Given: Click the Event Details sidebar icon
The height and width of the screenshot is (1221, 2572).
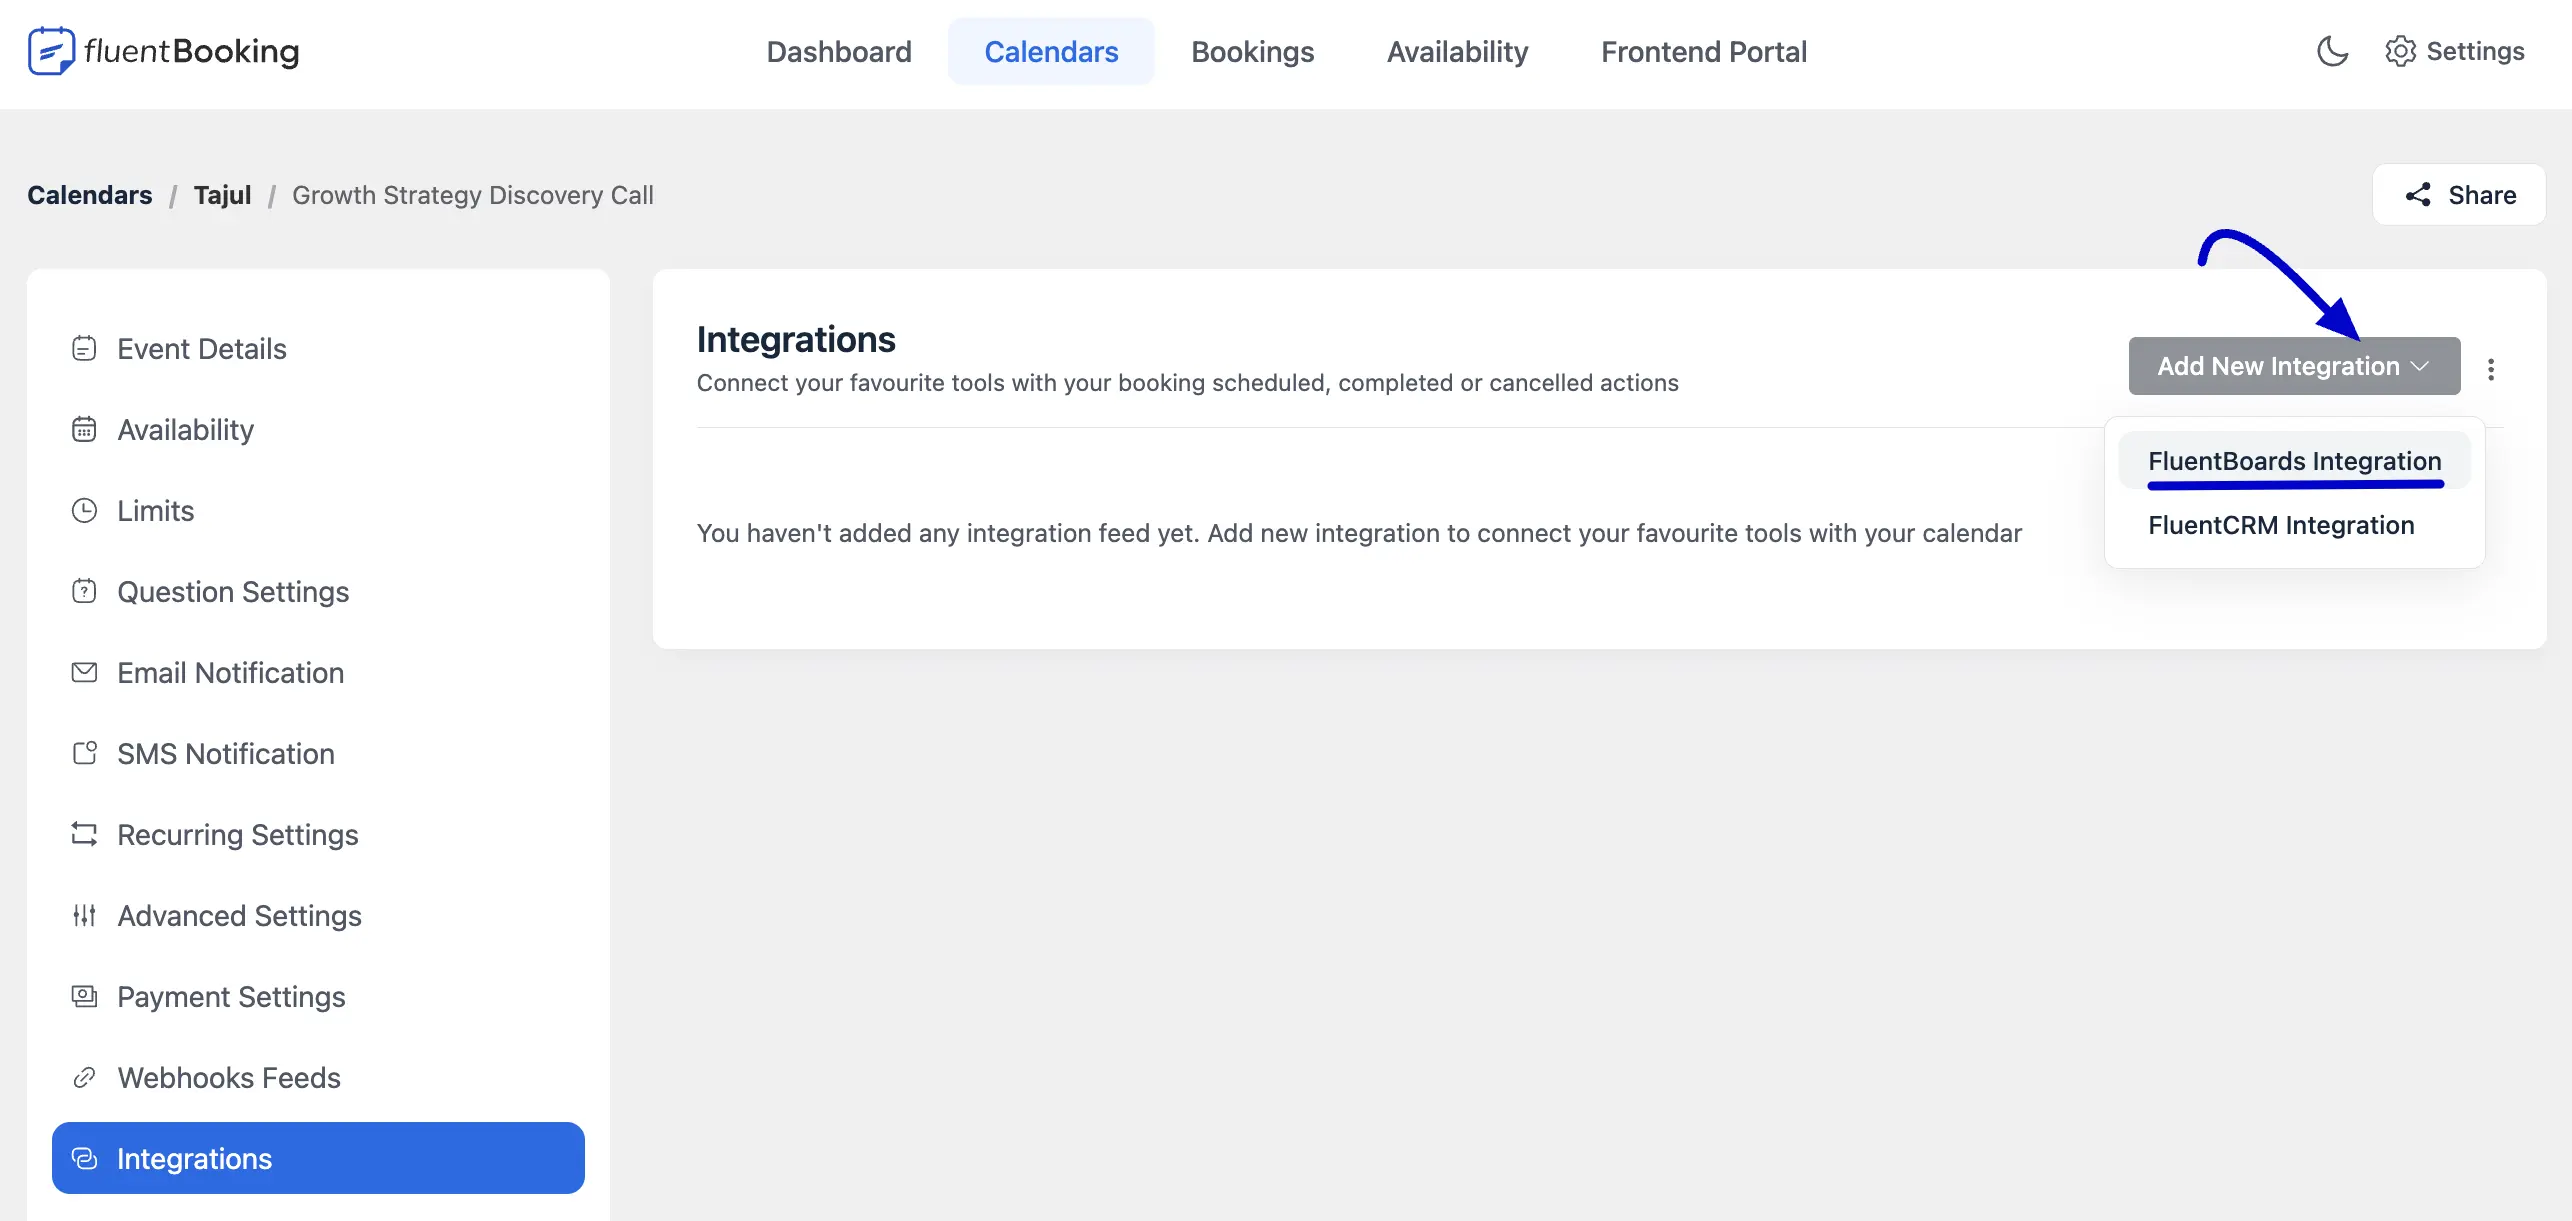Looking at the screenshot, I should point(84,348).
